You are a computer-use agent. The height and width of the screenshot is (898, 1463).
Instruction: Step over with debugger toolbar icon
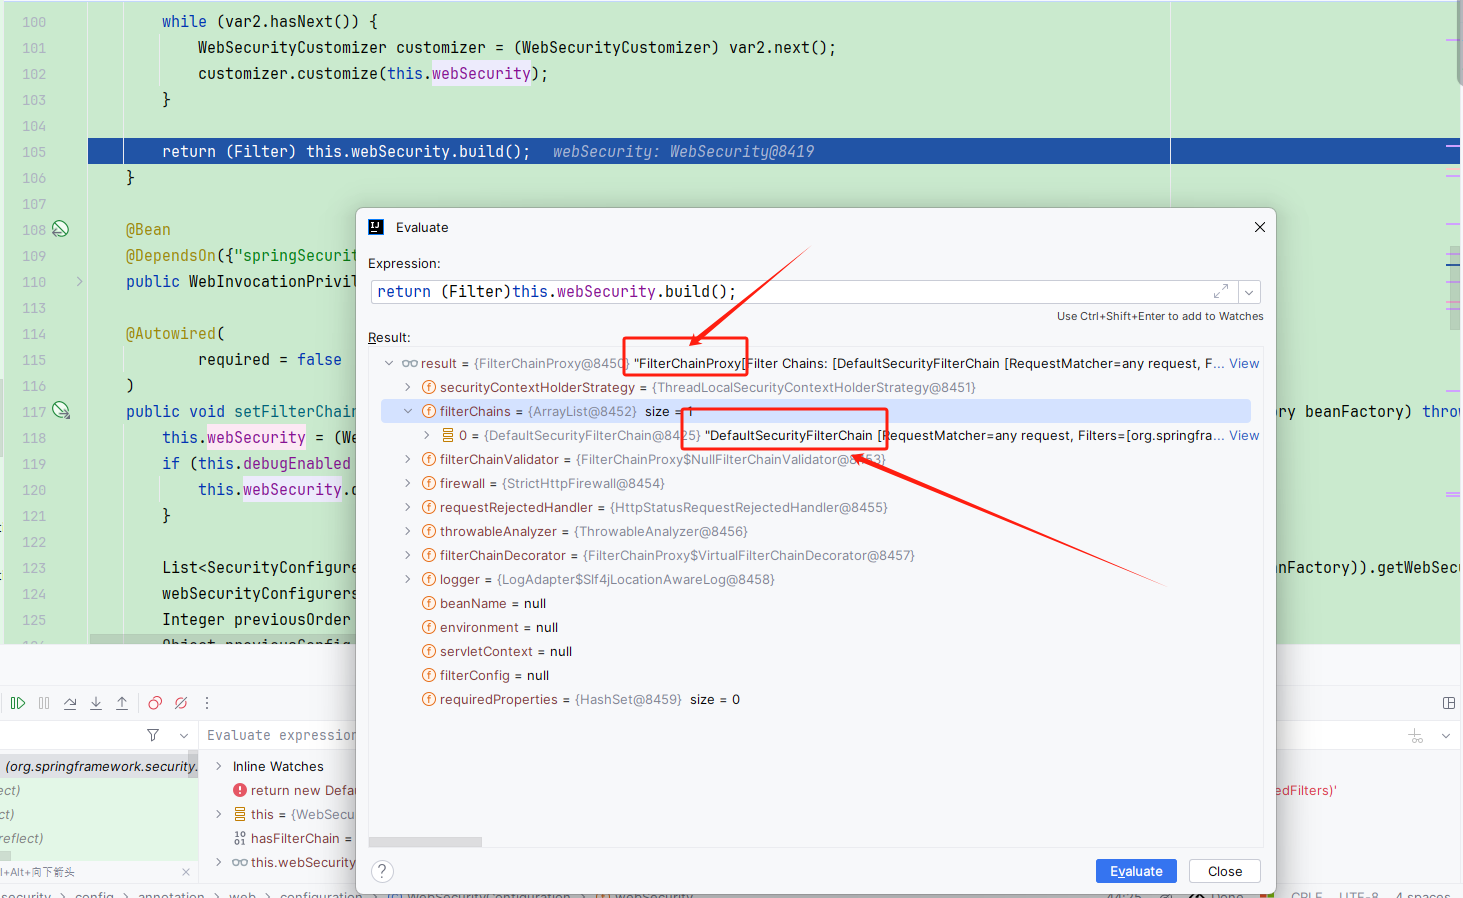point(70,703)
